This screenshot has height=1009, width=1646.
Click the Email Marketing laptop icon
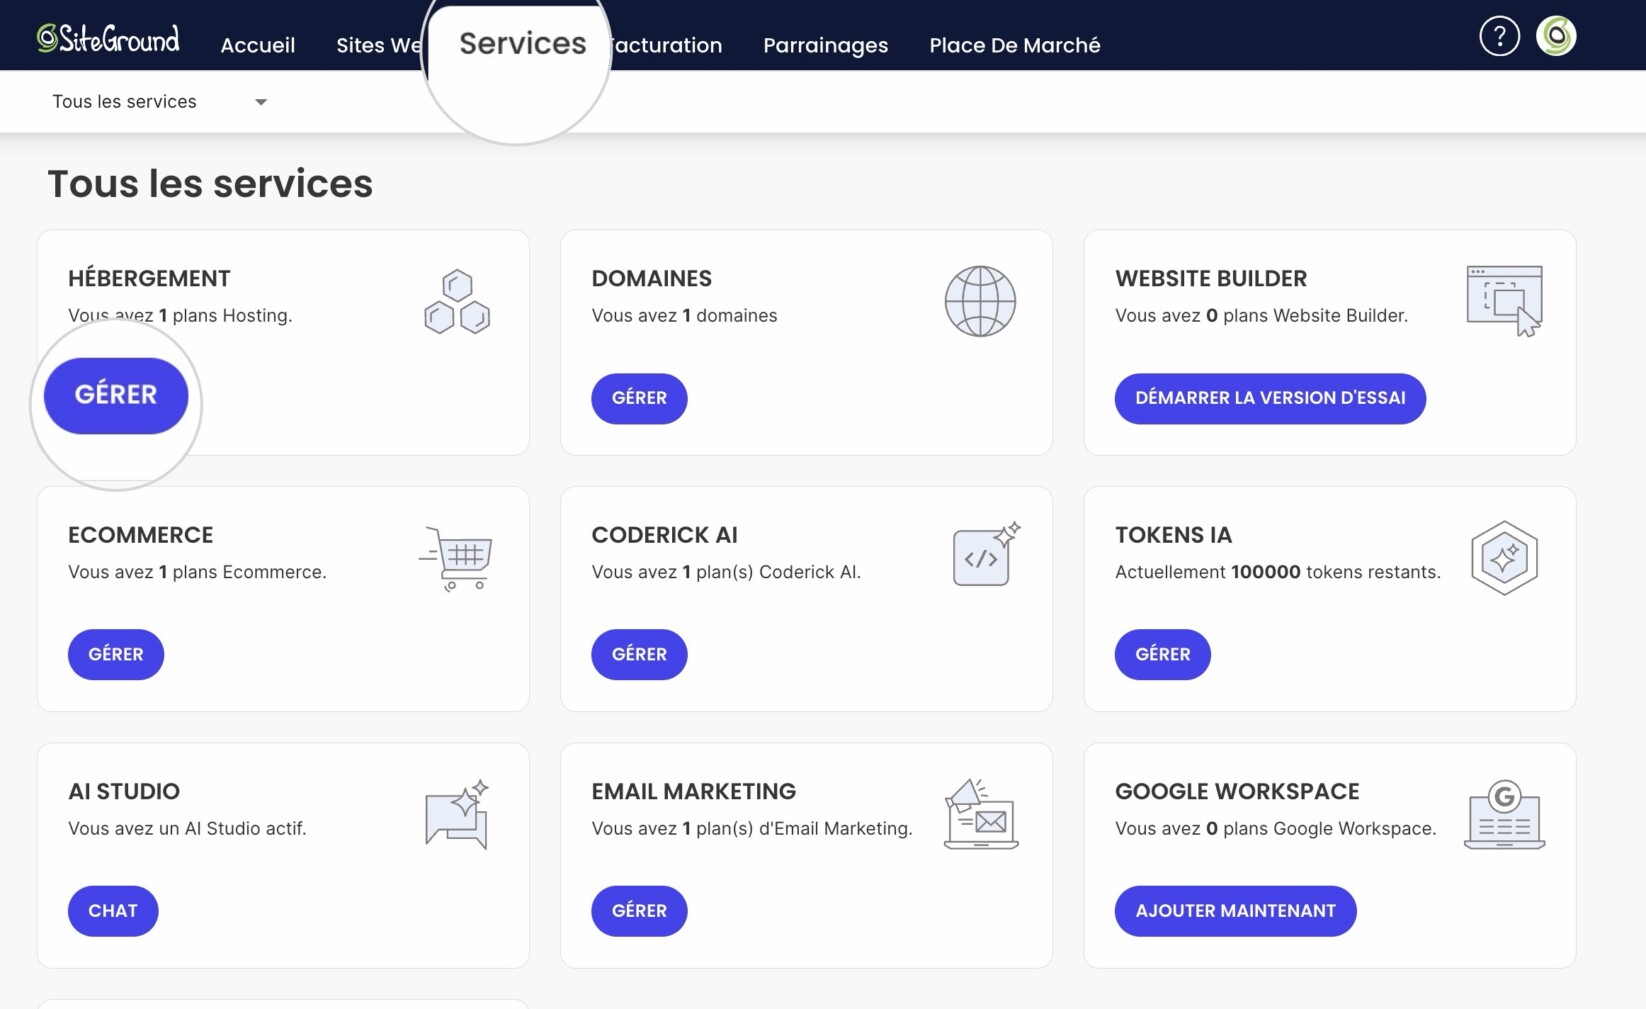pyautogui.click(x=980, y=814)
